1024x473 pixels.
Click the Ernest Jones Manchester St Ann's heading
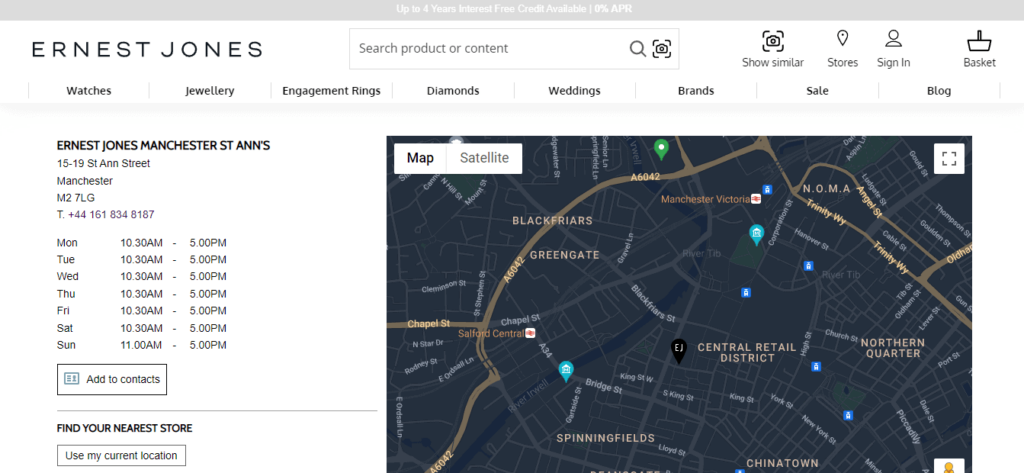pos(163,146)
